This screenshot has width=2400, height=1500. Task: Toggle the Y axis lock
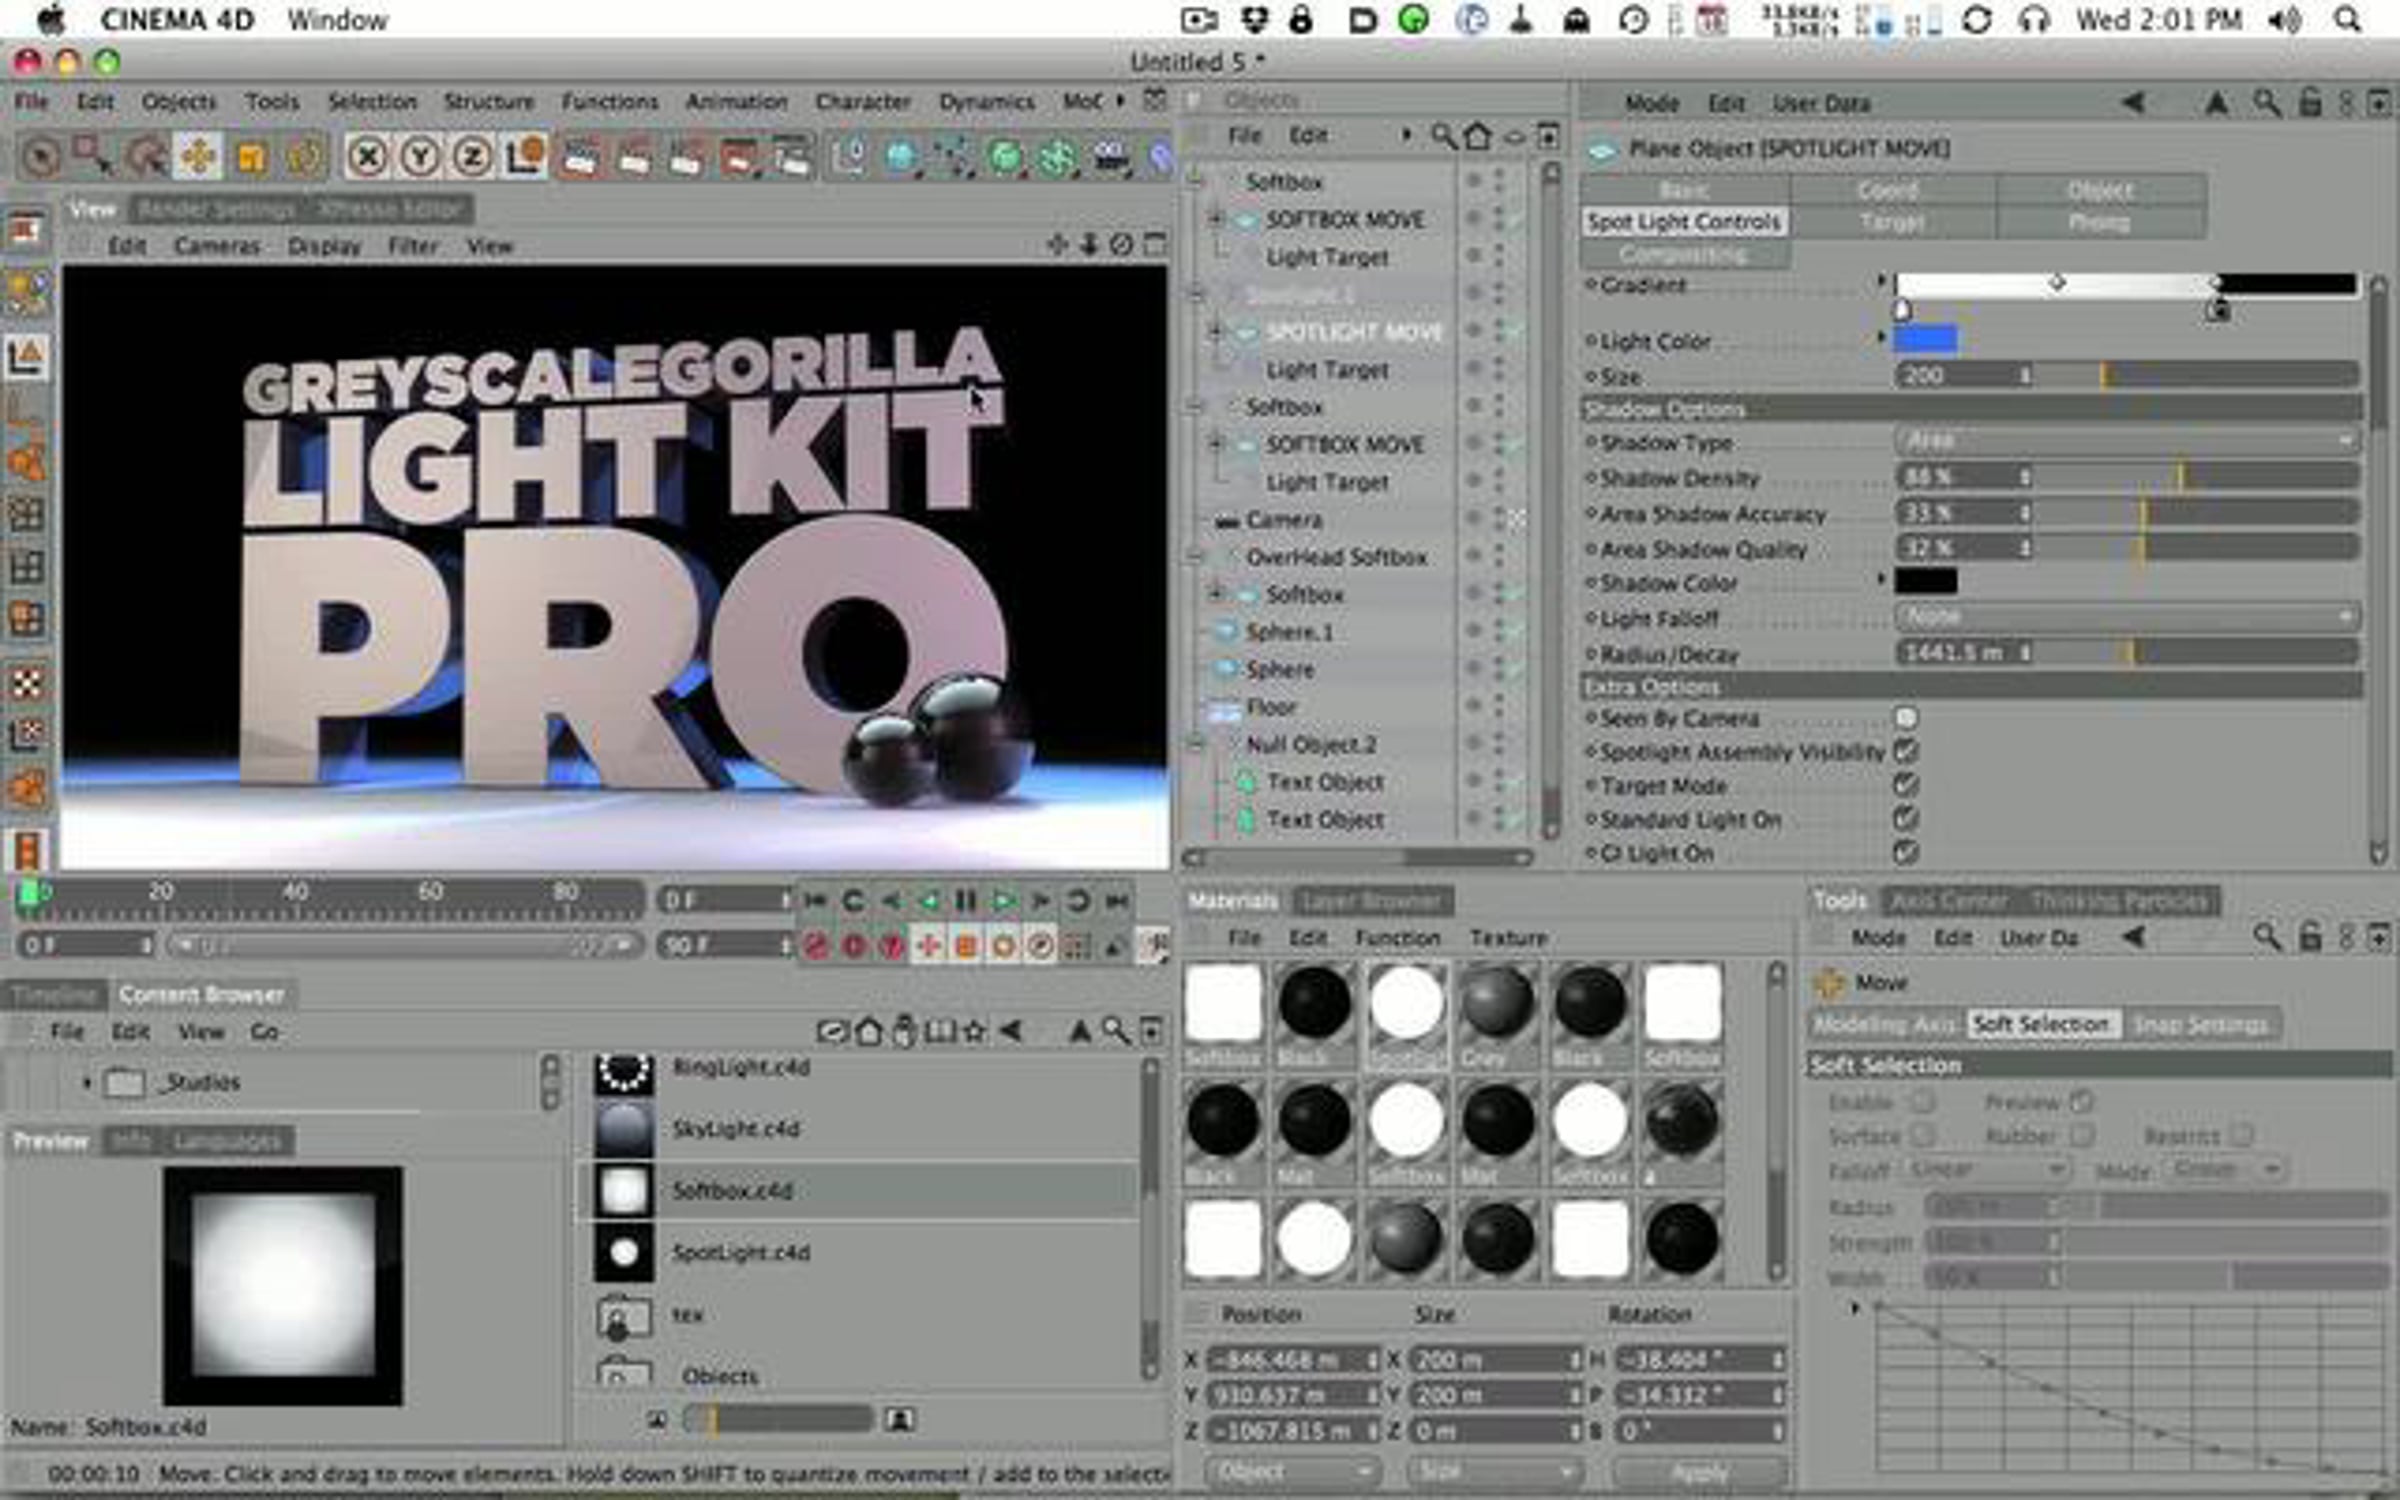[x=420, y=156]
